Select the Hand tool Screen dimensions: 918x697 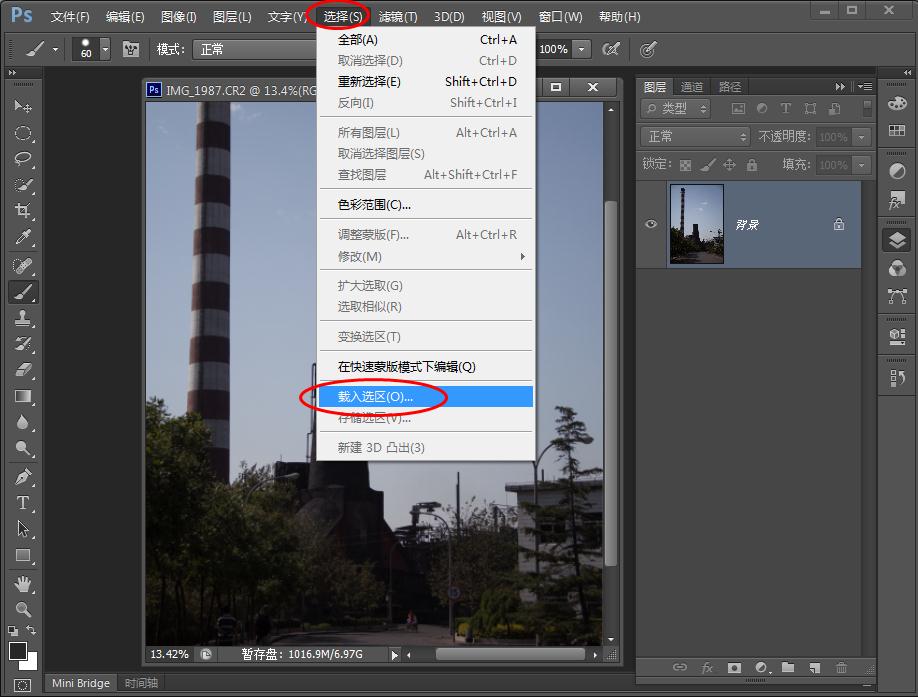click(x=23, y=583)
